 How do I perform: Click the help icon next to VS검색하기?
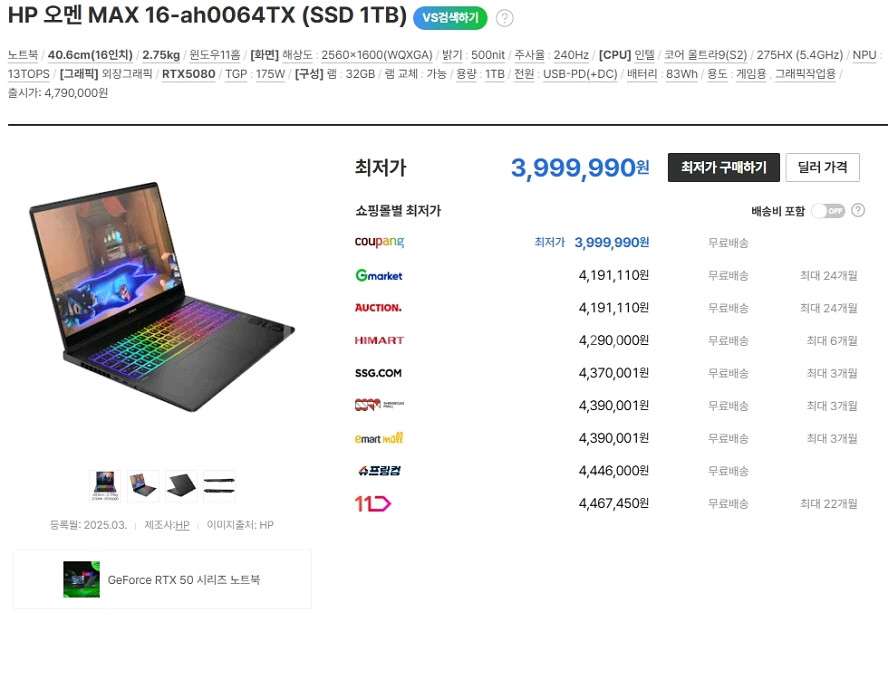[504, 18]
